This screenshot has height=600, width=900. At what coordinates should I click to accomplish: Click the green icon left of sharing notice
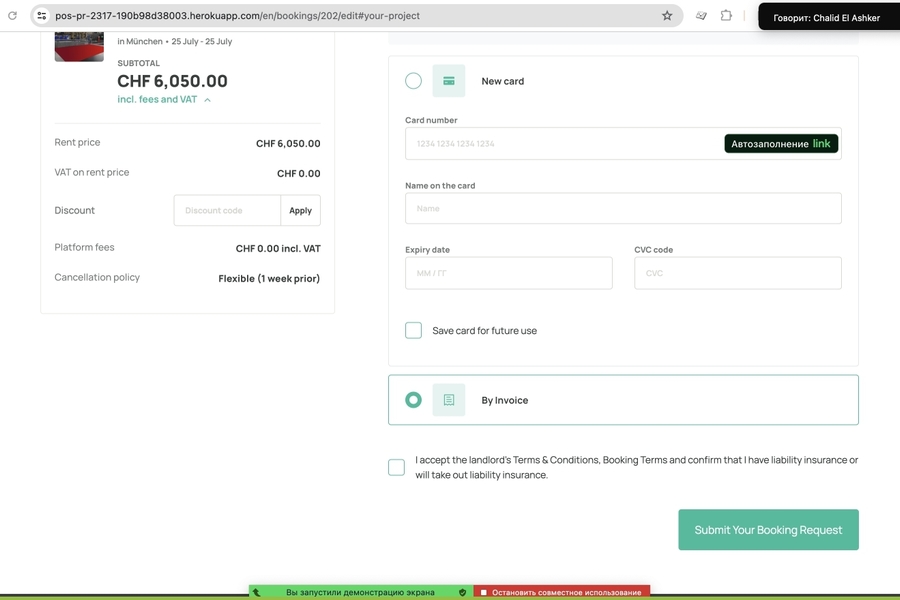257,592
